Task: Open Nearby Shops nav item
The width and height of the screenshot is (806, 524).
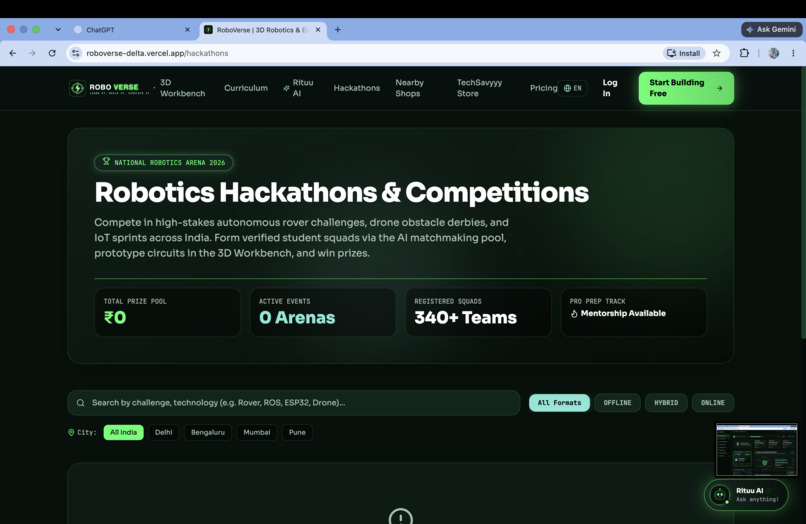Action: click(x=410, y=88)
